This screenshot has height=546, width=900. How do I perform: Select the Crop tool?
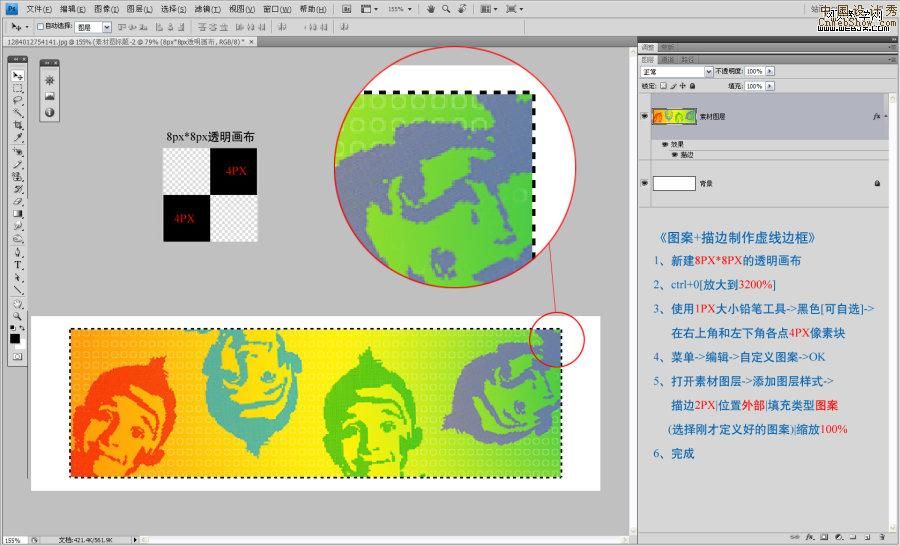[x=18, y=125]
